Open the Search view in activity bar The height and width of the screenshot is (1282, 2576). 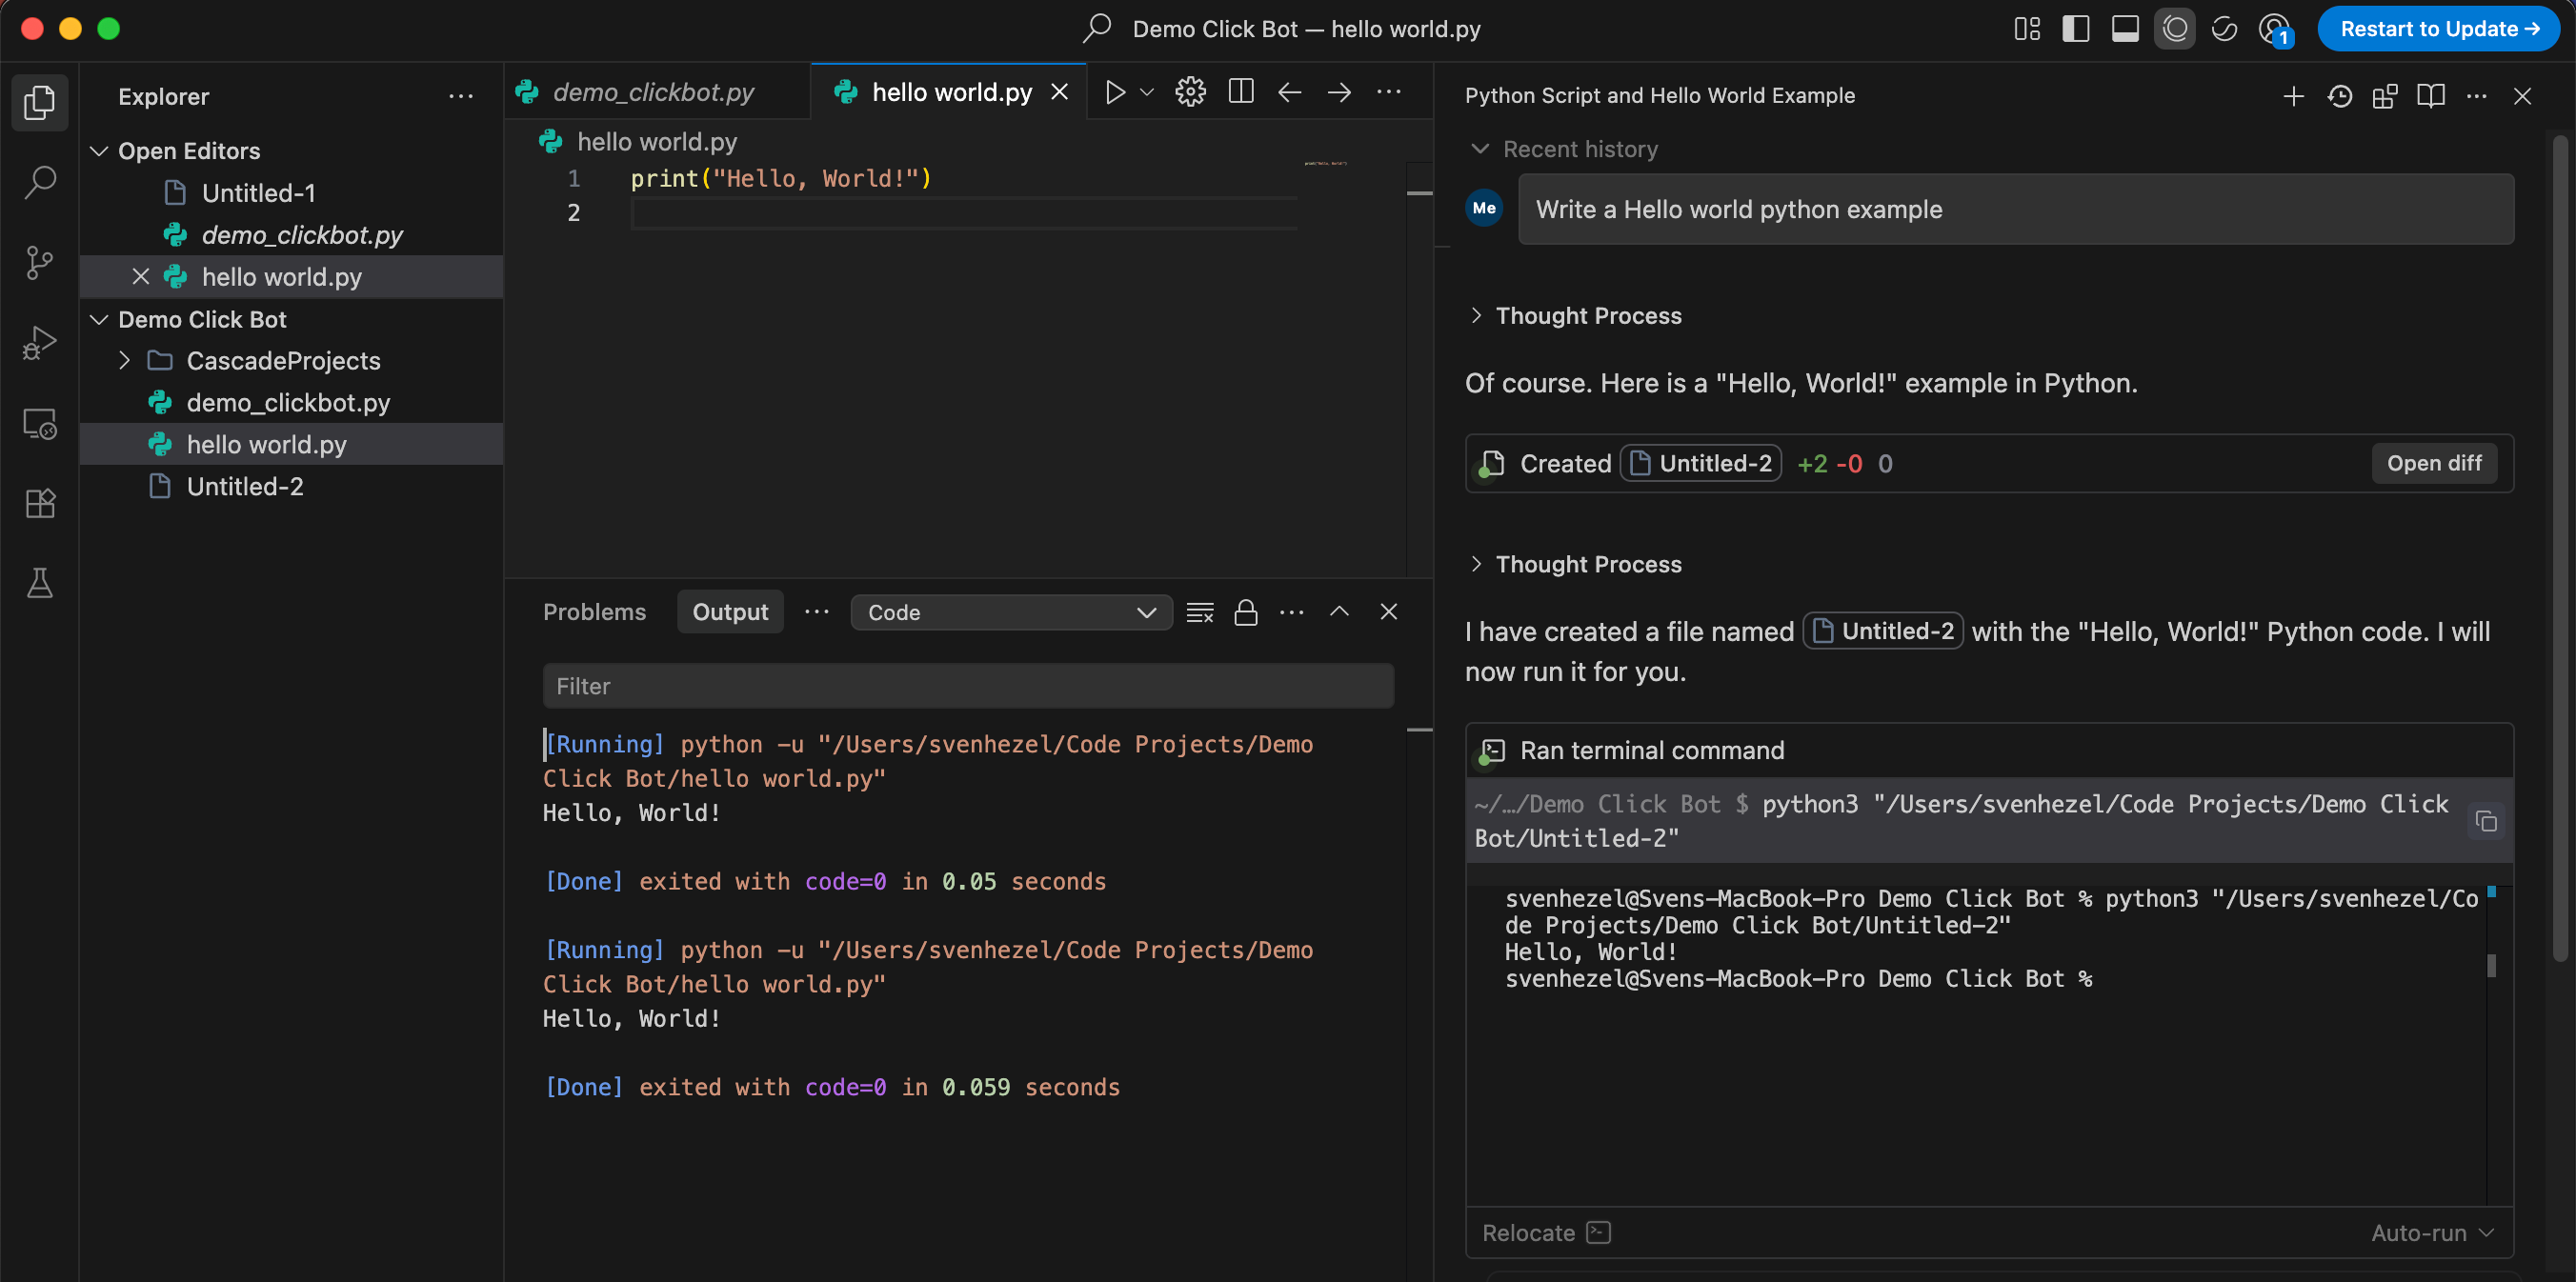[x=39, y=182]
